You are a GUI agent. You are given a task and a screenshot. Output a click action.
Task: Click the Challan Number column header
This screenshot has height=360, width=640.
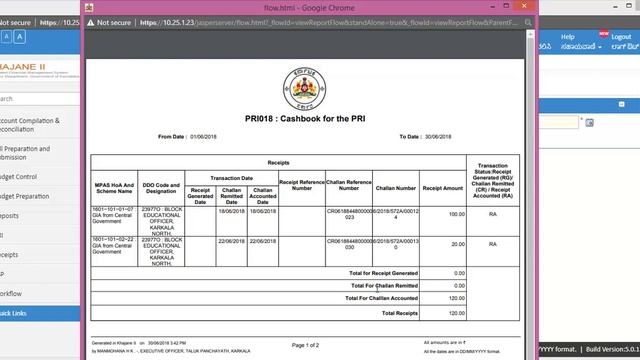tap(396, 188)
